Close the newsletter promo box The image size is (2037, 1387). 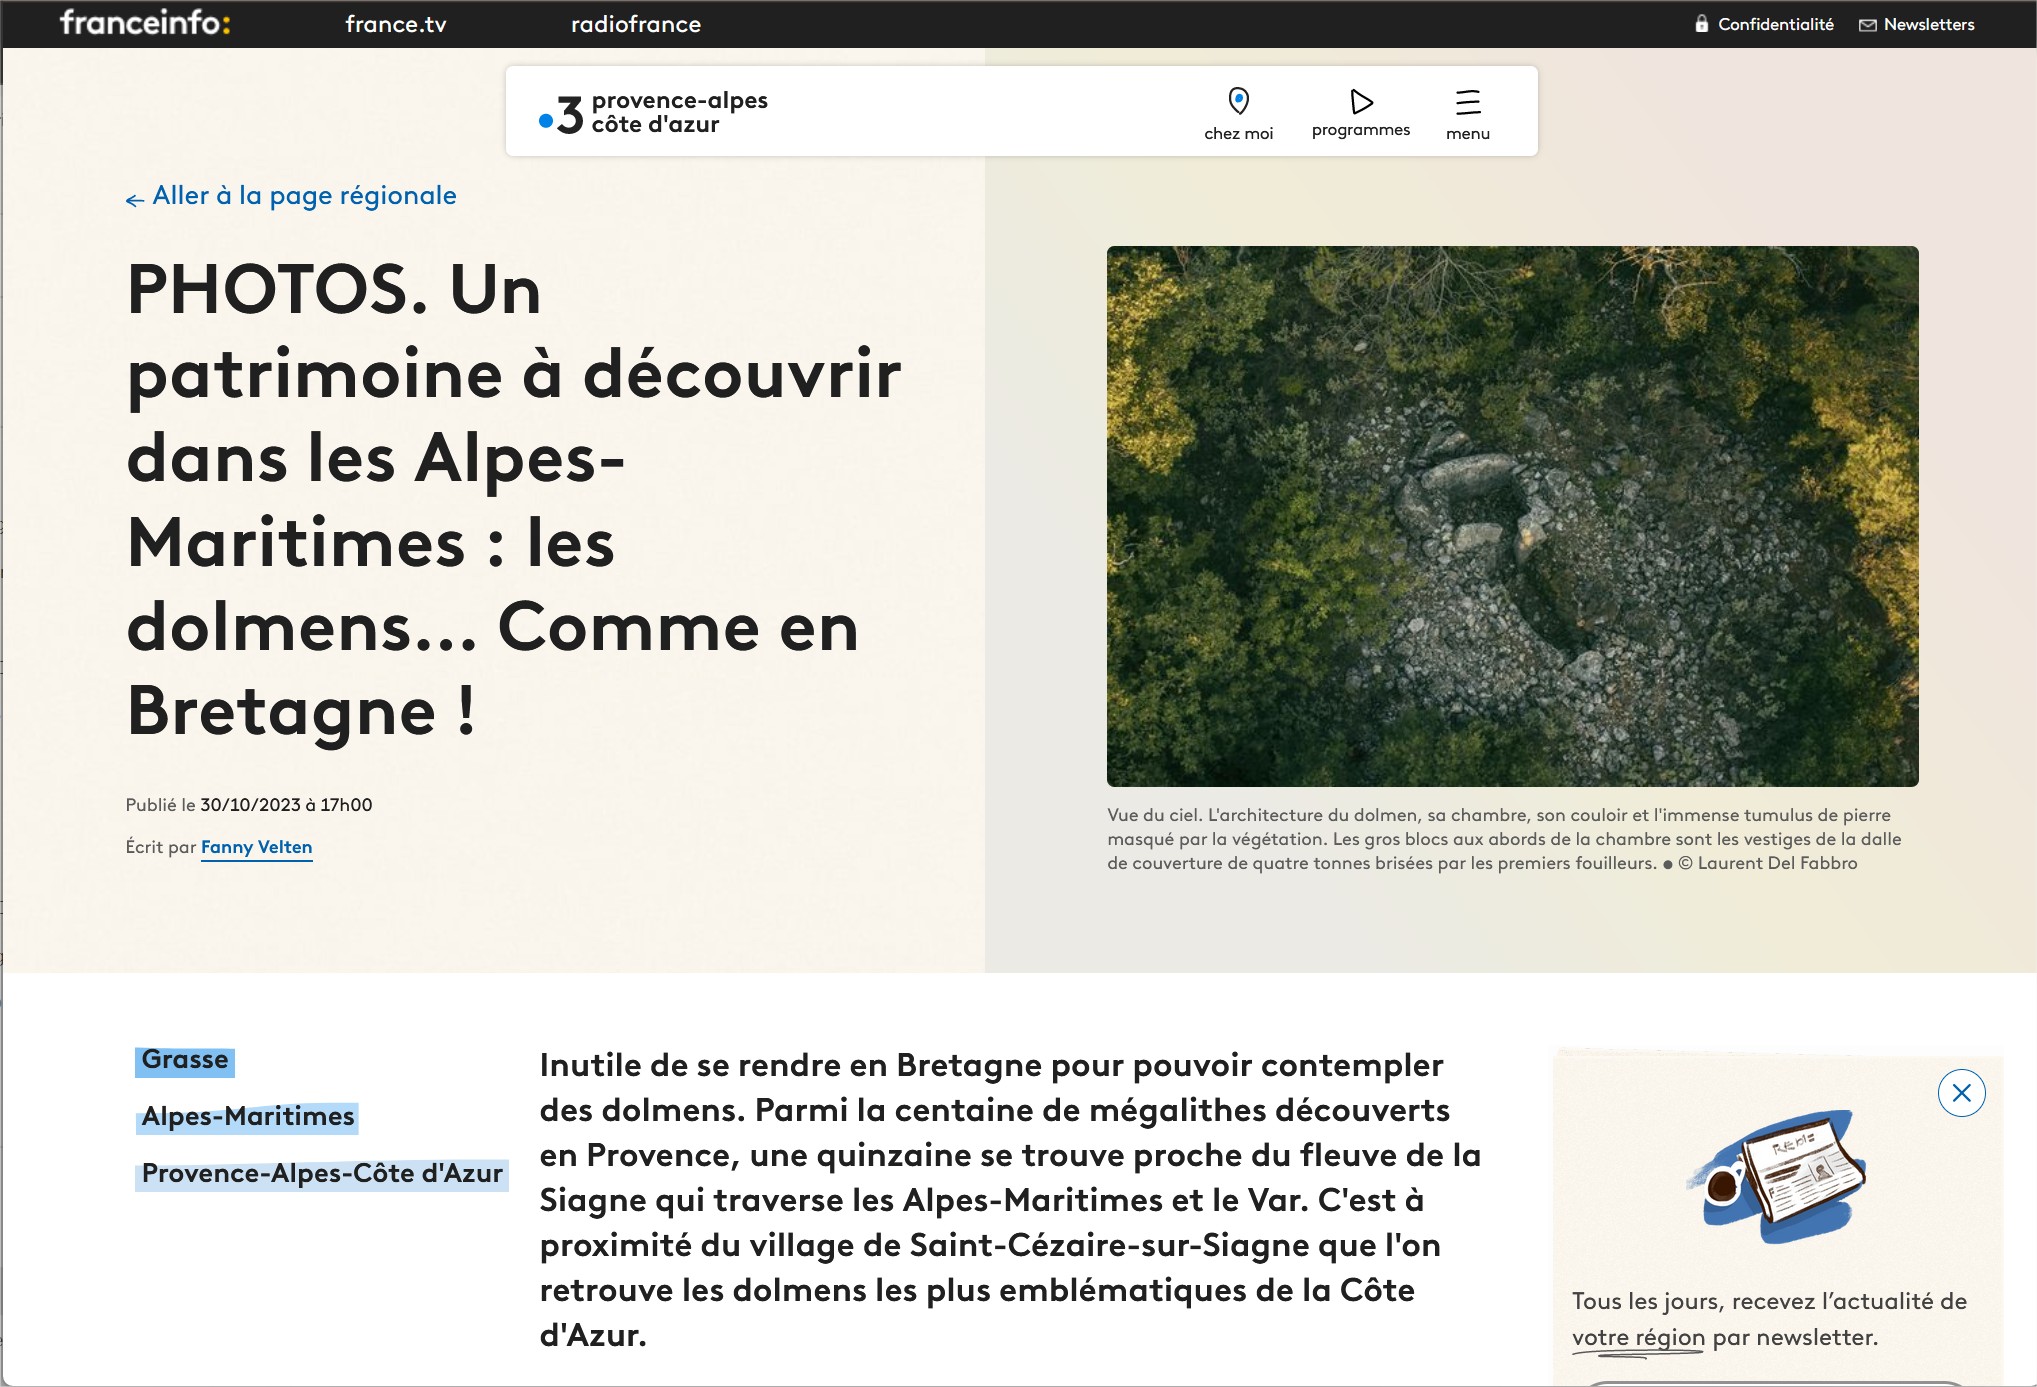(x=1961, y=1093)
